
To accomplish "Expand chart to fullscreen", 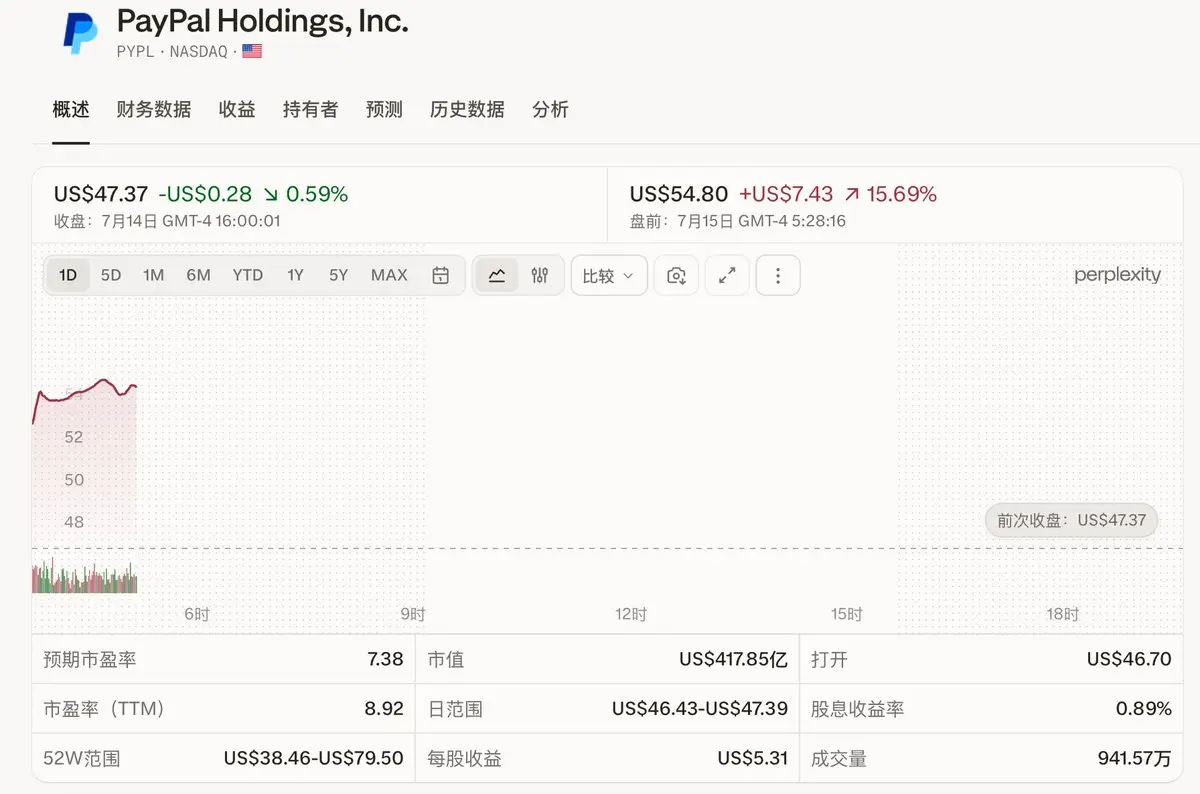I will 727,275.
